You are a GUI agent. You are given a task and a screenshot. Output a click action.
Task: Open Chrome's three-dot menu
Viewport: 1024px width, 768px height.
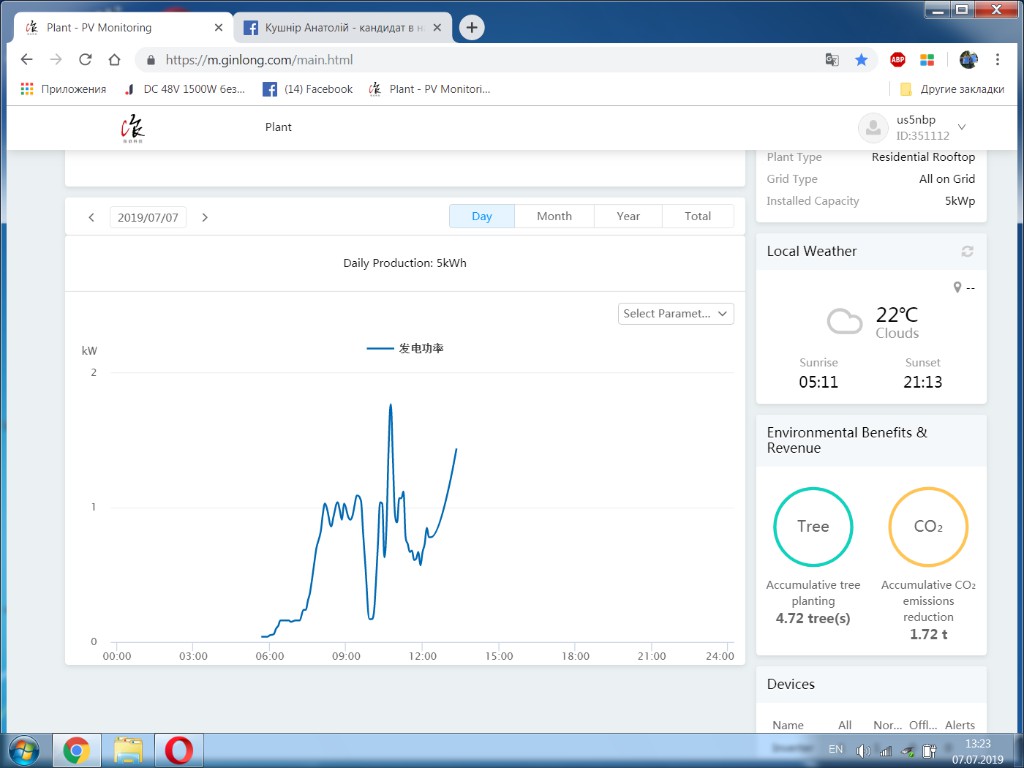(x=997, y=59)
